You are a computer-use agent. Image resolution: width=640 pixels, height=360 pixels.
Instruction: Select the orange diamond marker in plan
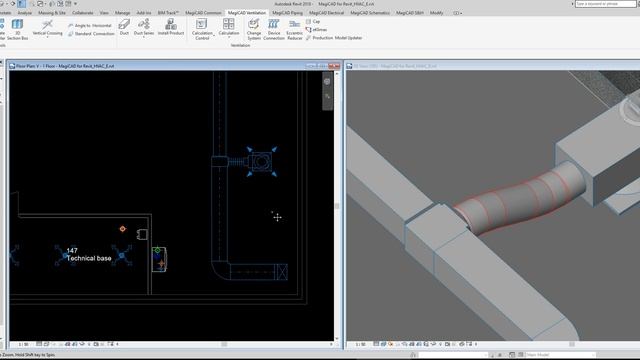122,229
